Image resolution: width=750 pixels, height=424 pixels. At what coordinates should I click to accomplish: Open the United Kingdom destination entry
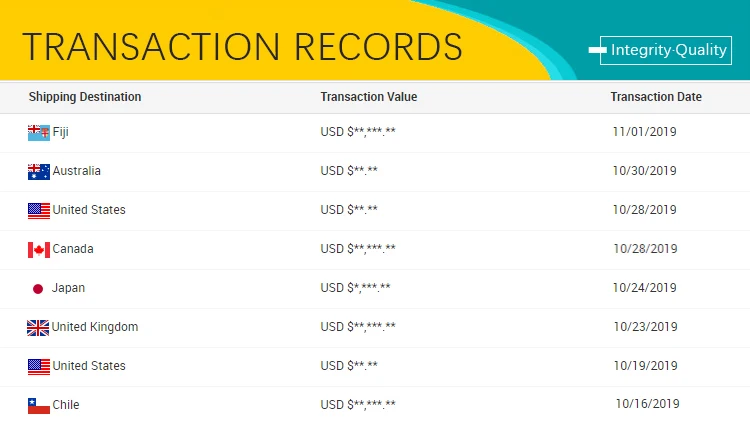[x=95, y=327]
